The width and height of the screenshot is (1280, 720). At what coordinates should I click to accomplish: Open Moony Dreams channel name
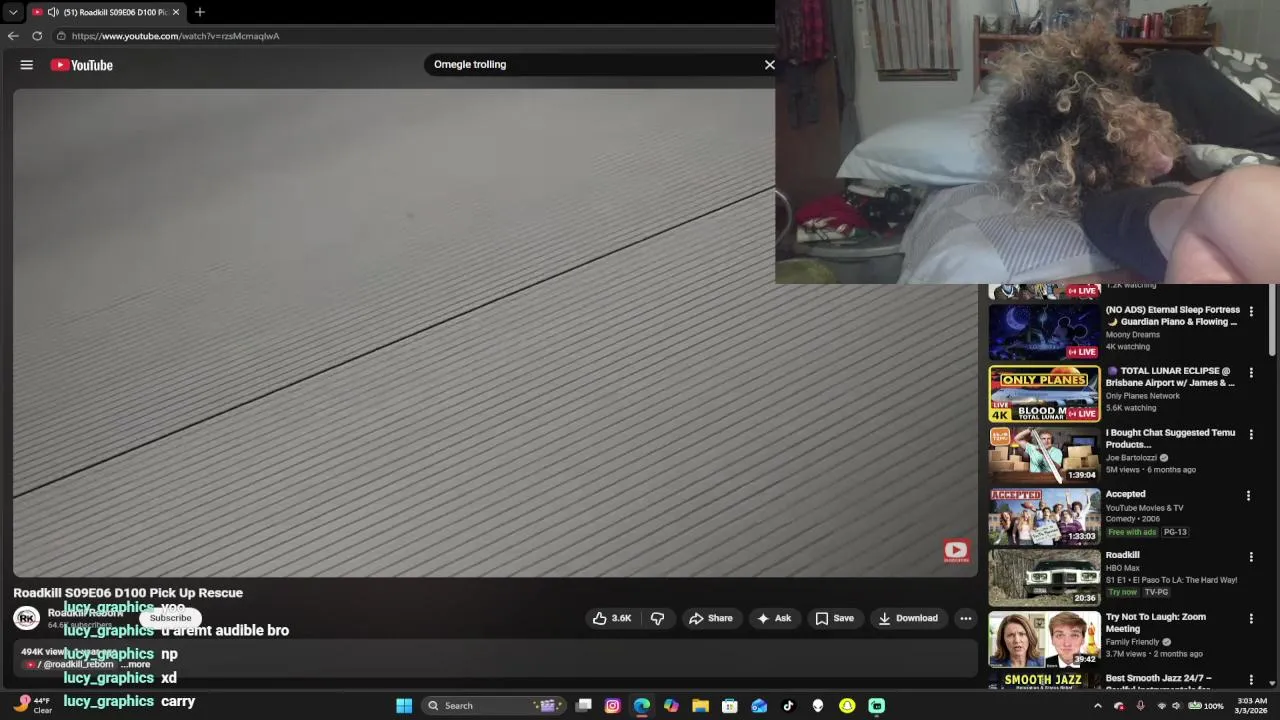click(1132, 335)
